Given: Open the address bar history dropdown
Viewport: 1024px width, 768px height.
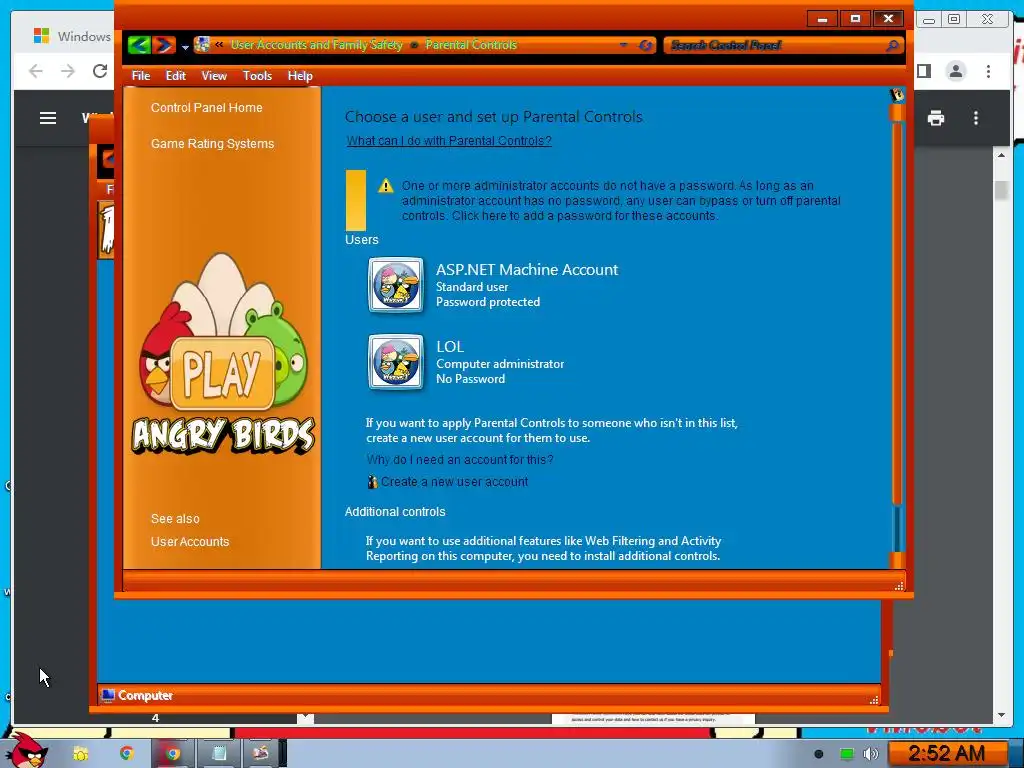Looking at the screenshot, I should [x=624, y=45].
